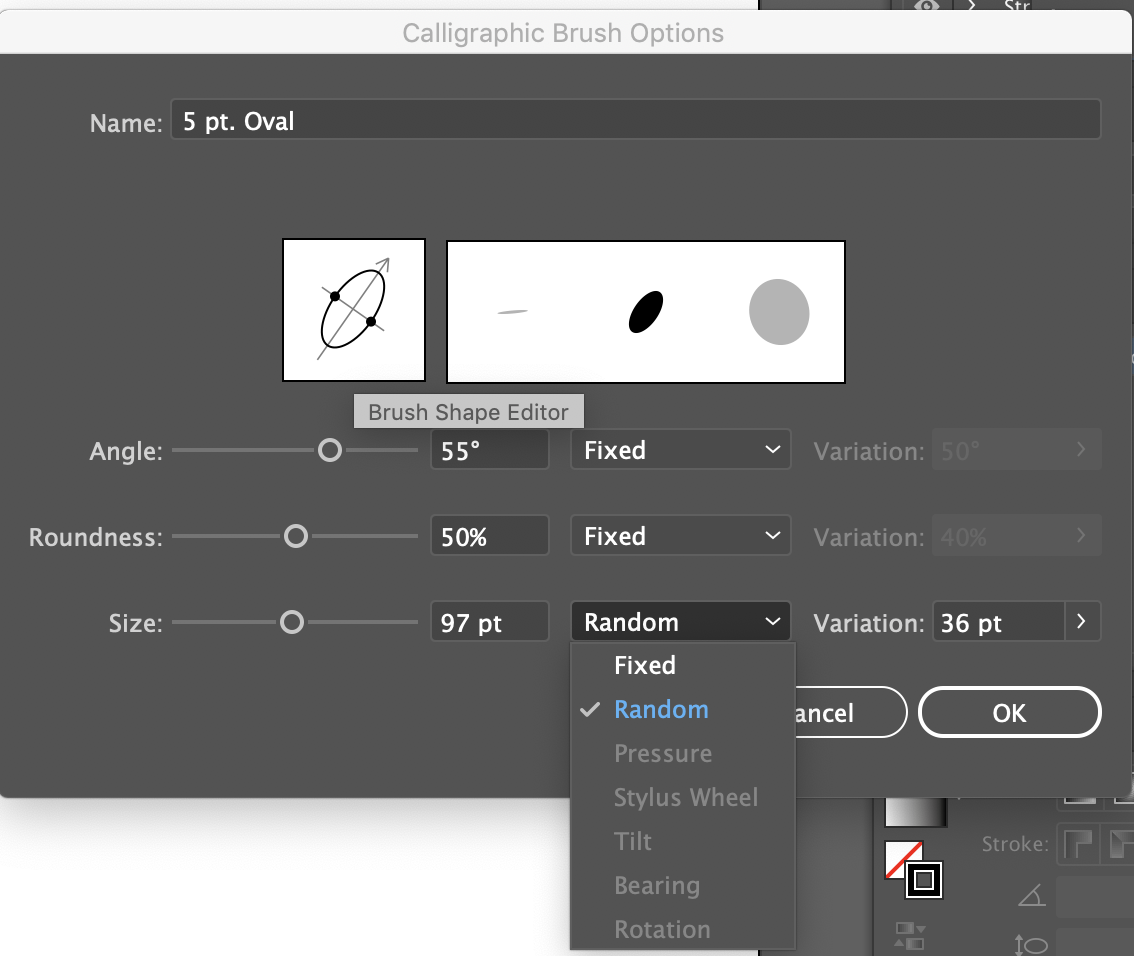Select Pressure from the Size dropdown list

click(662, 753)
